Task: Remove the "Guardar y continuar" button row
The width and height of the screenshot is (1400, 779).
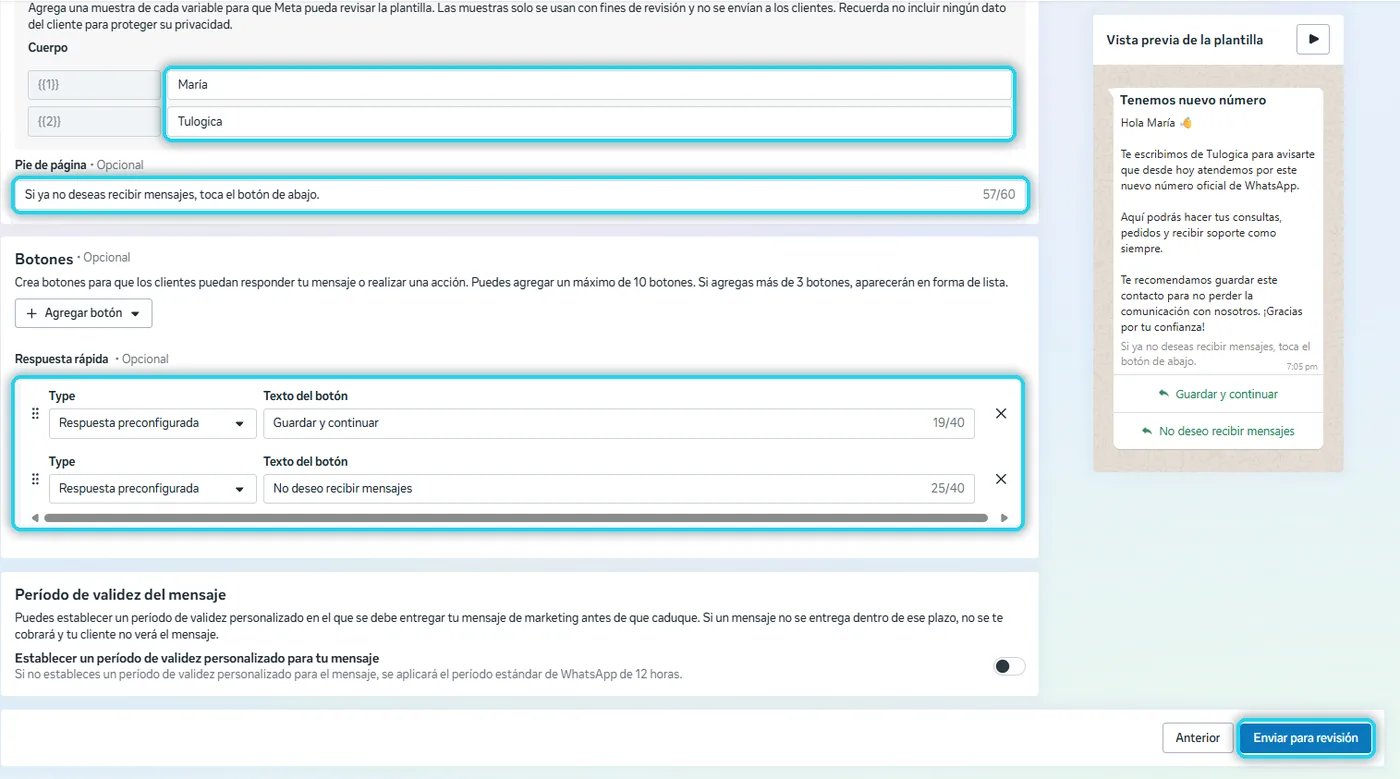Action: pyautogui.click(x=1001, y=414)
